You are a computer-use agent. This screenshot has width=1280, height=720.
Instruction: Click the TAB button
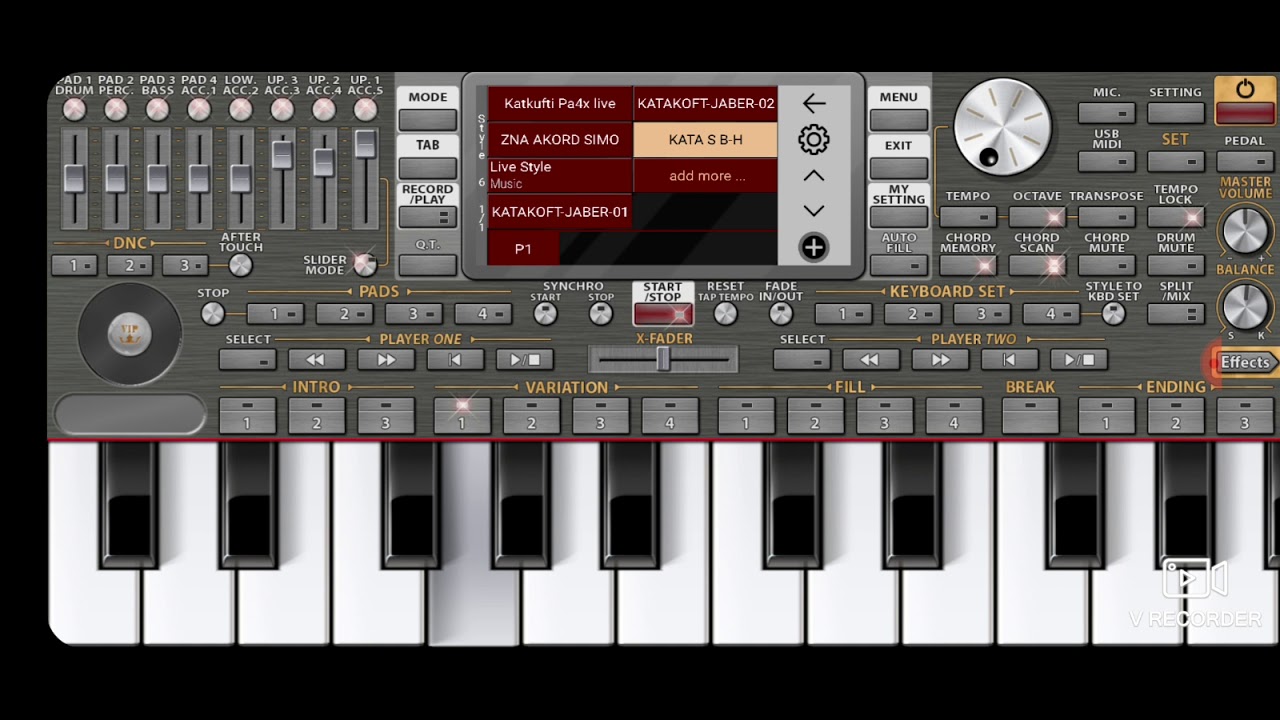[x=428, y=168]
